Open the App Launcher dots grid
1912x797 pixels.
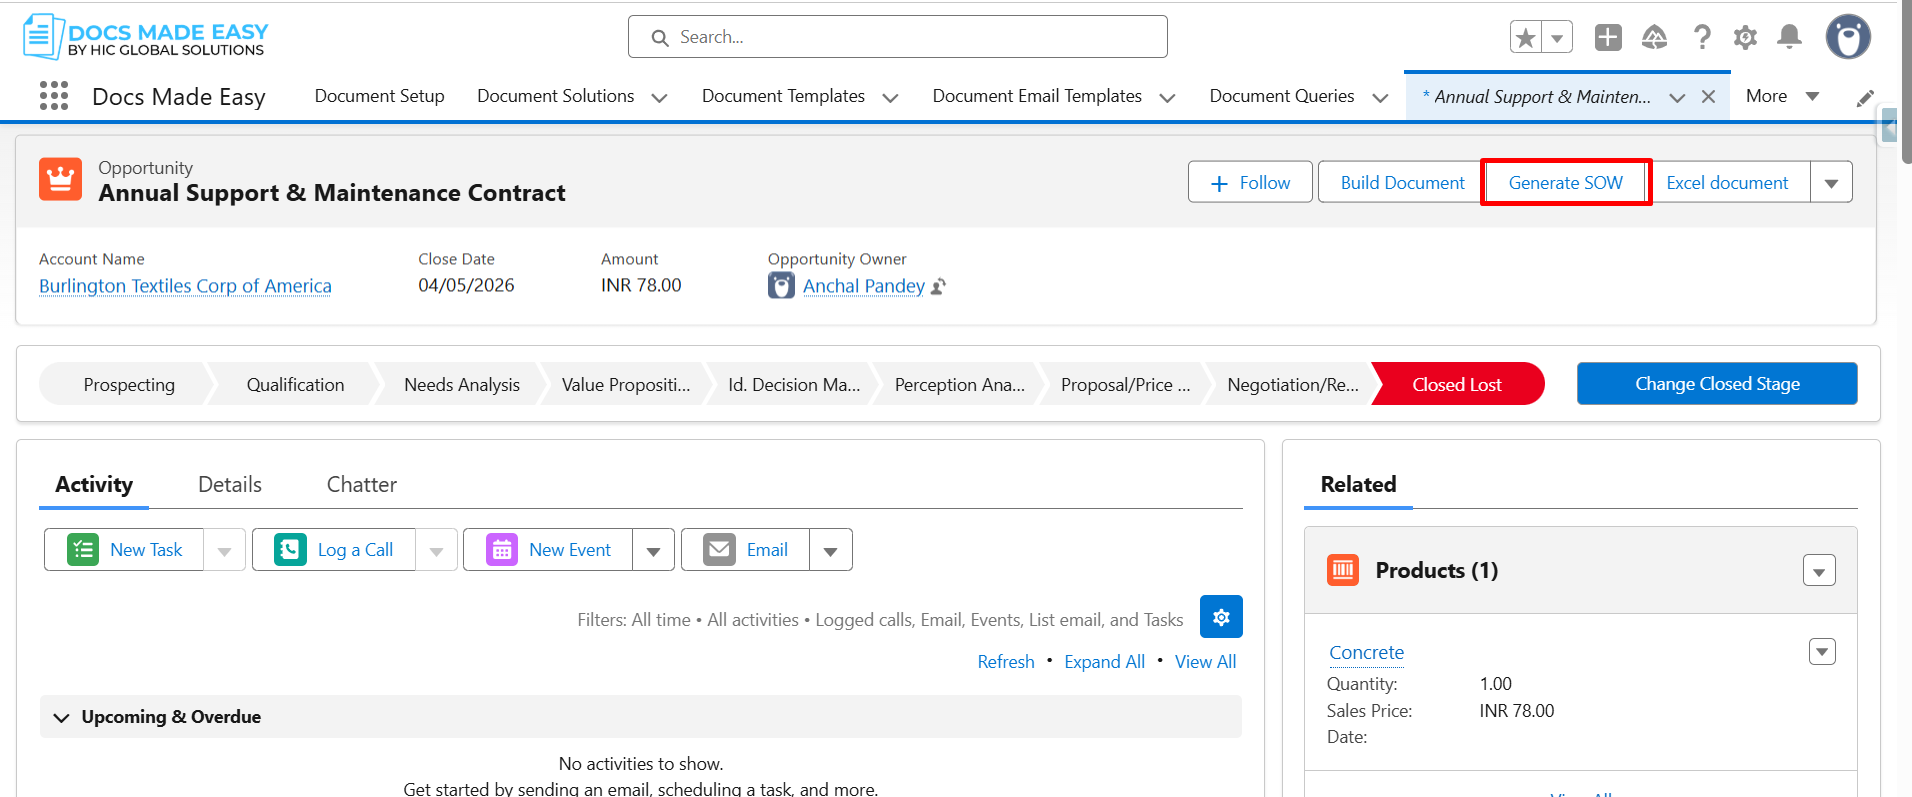(x=54, y=96)
